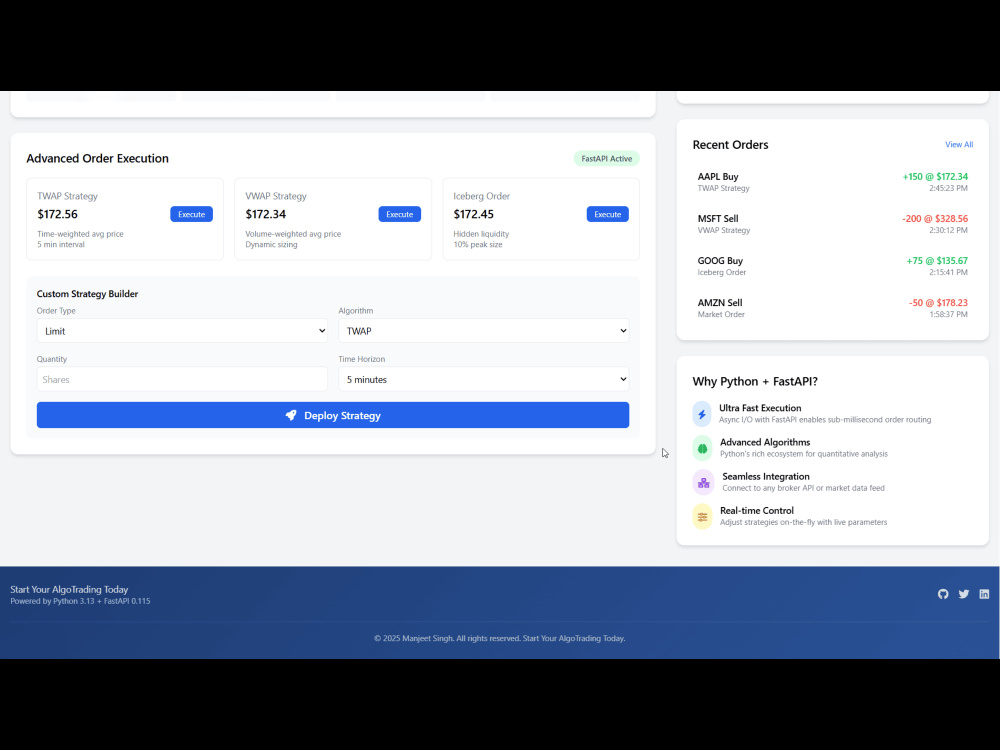Click the Seamless Integration network icon

click(x=703, y=483)
